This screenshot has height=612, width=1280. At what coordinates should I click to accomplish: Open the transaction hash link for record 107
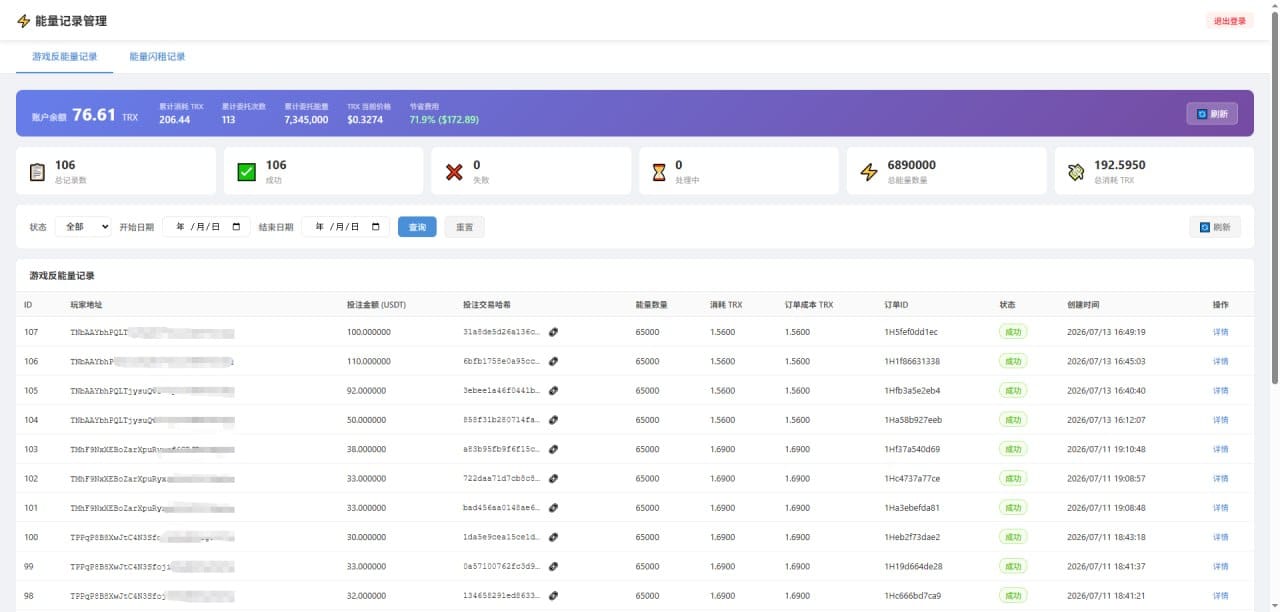tap(553, 332)
